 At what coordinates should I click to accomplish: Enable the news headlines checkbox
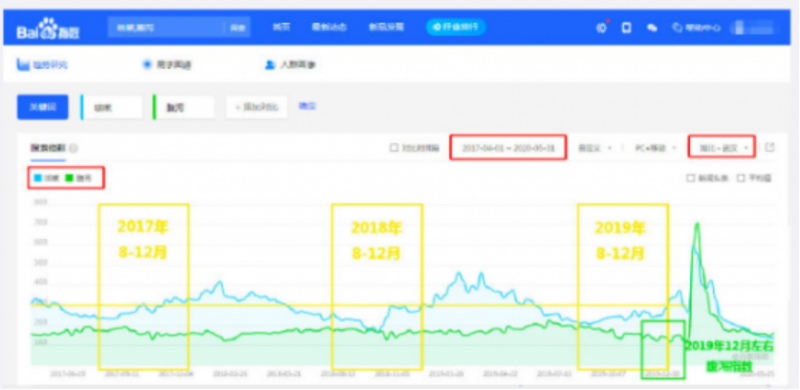point(690,178)
